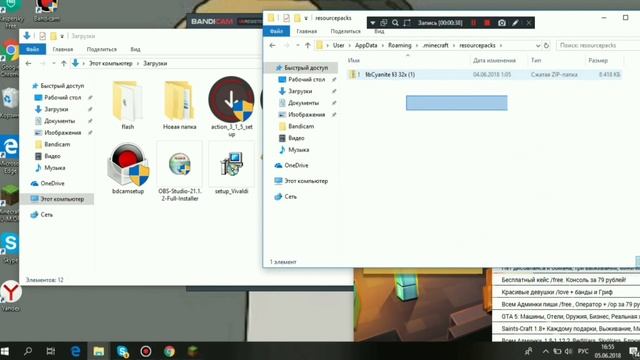Choose the Bandicam screen-area selection icon
The height and width of the screenshot is (360, 640).
[407, 23]
